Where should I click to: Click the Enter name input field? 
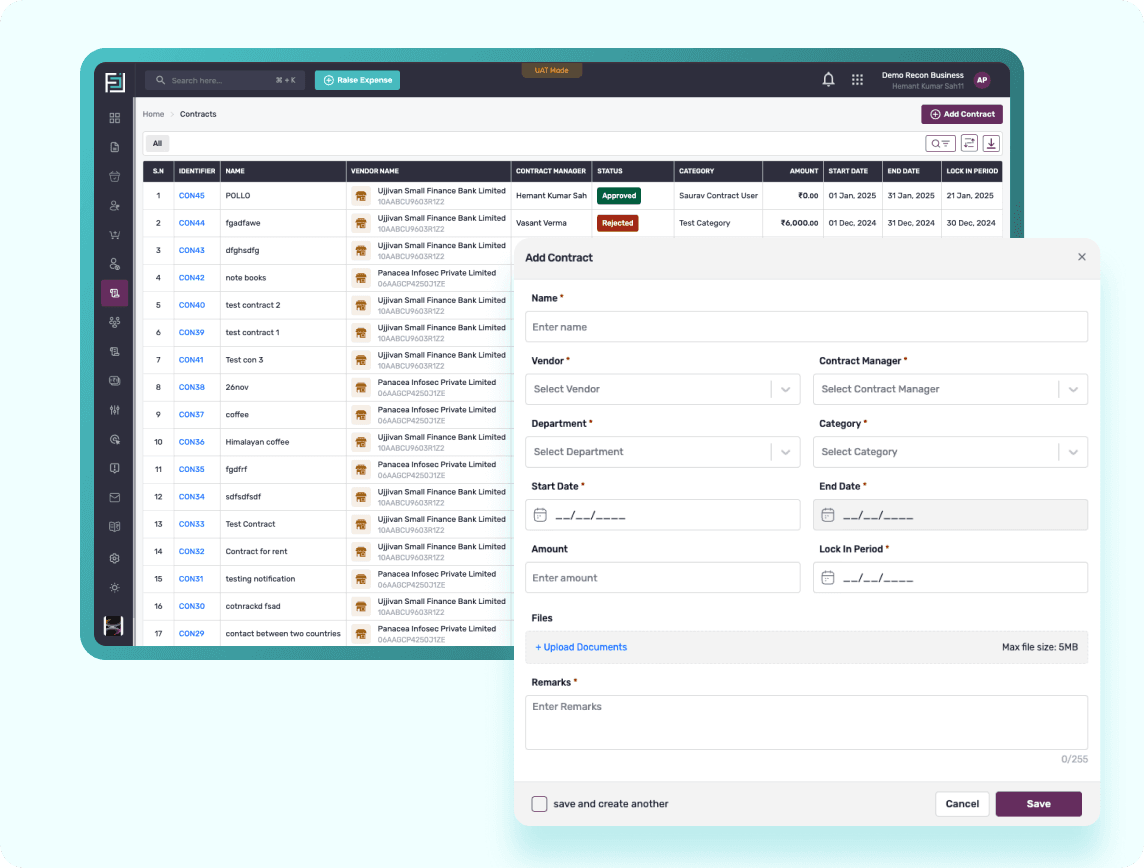[x=806, y=327]
